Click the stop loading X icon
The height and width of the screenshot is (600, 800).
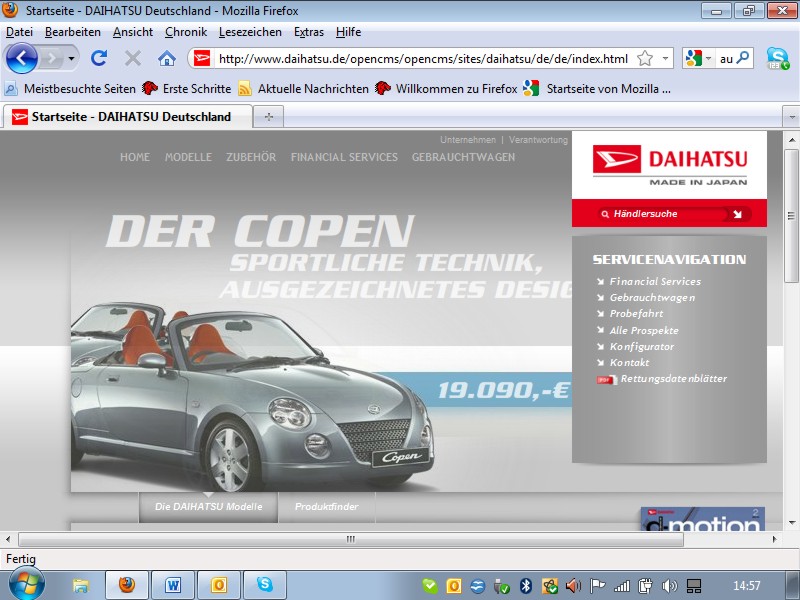tap(133, 59)
